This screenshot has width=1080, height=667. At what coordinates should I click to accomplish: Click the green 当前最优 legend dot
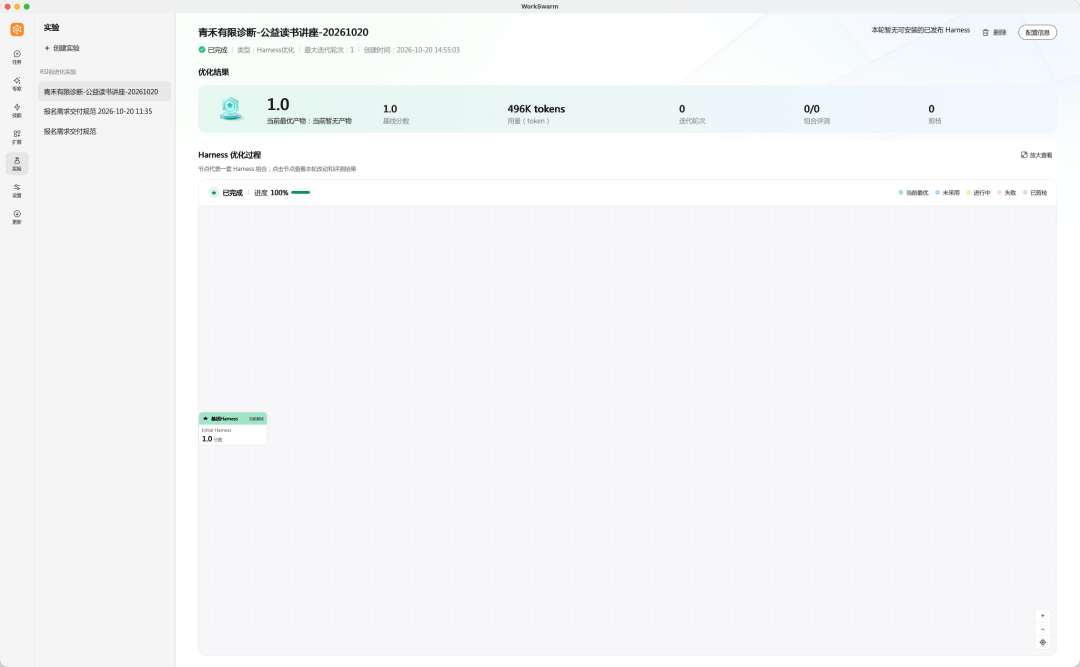click(x=900, y=193)
